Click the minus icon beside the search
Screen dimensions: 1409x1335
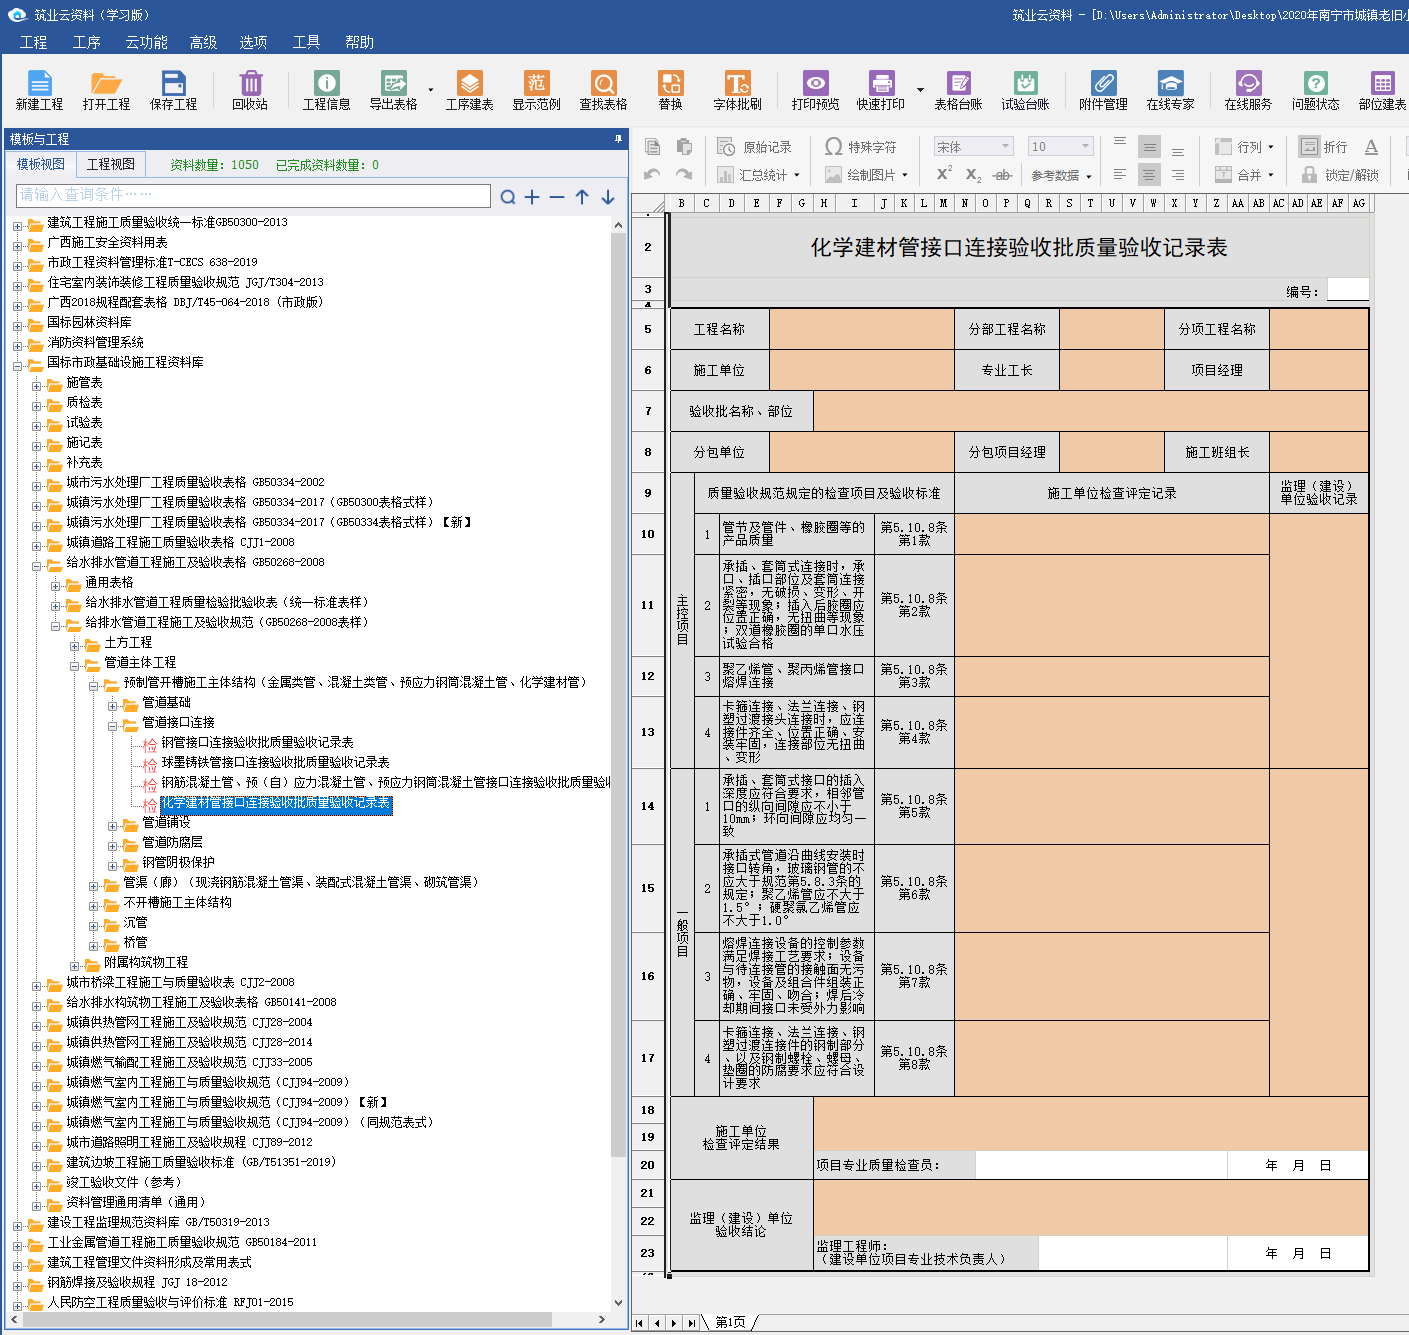(x=557, y=197)
